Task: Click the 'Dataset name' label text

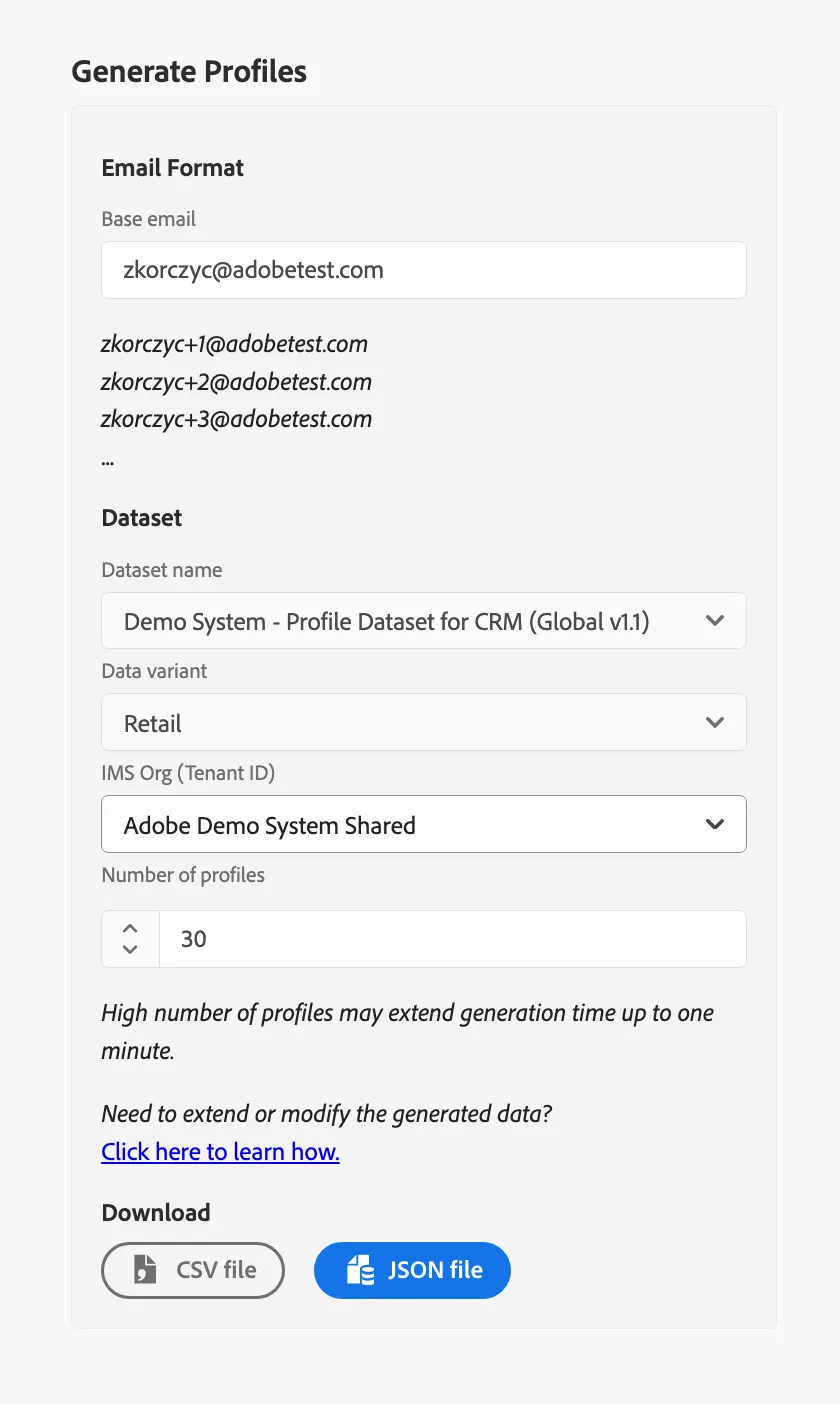Action: 162,570
